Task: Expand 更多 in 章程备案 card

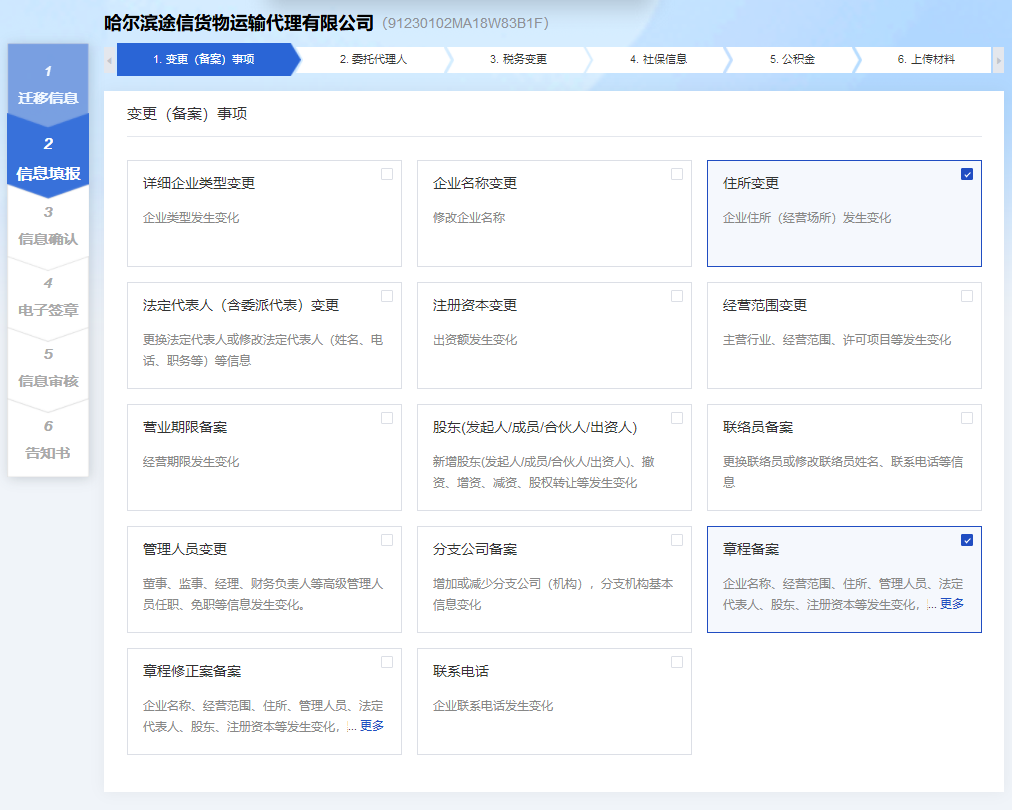Action: [x=952, y=604]
